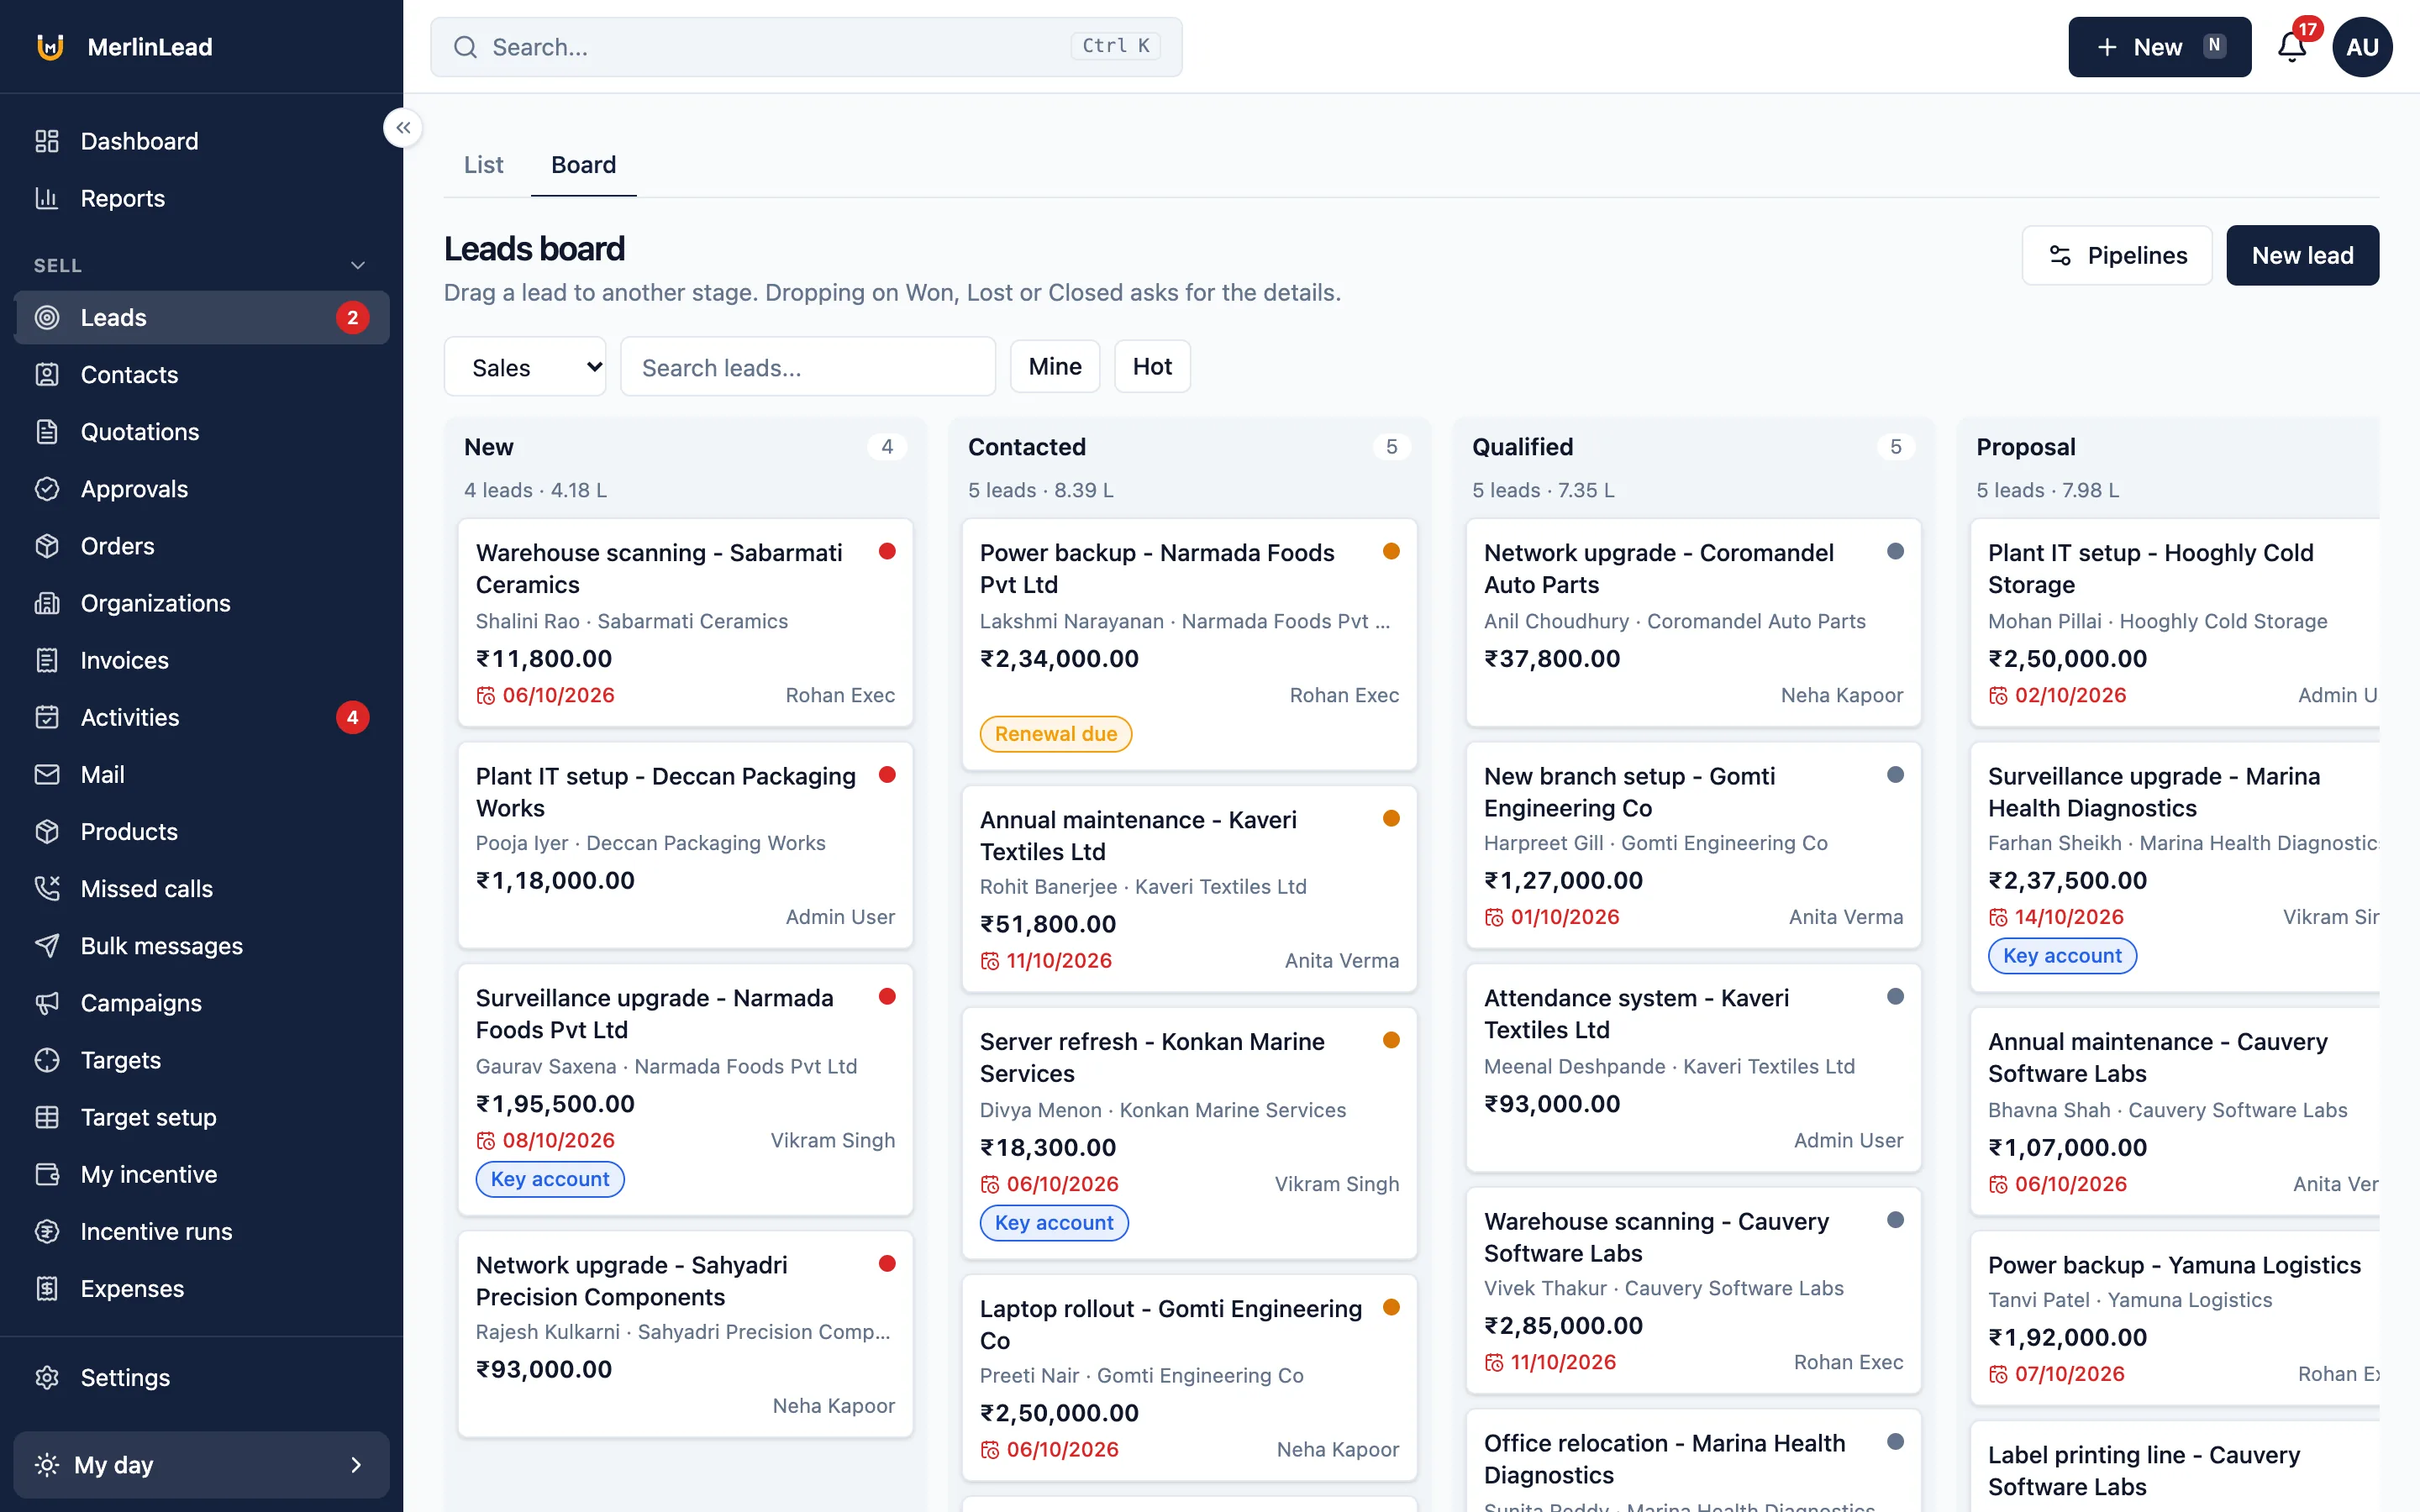Open Plant IT setup - Deccan Packaging Works card

click(x=685, y=844)
